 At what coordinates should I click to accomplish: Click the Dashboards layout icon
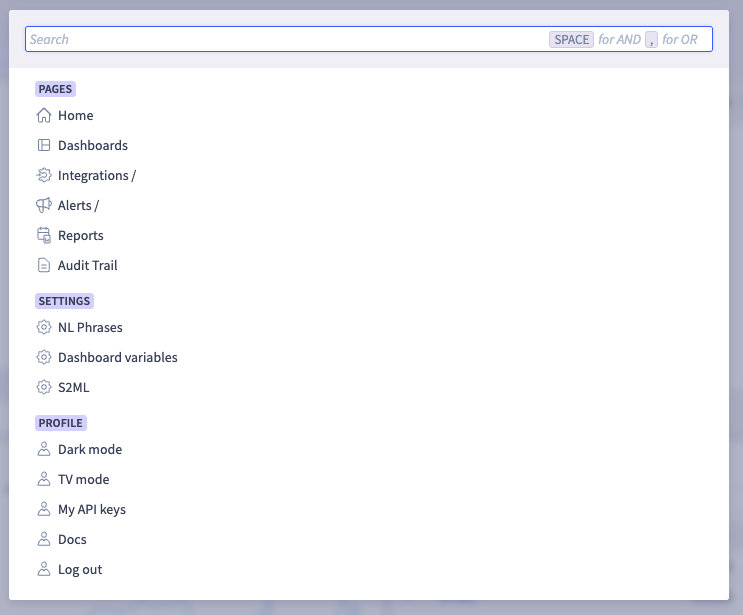coord(44,145)
